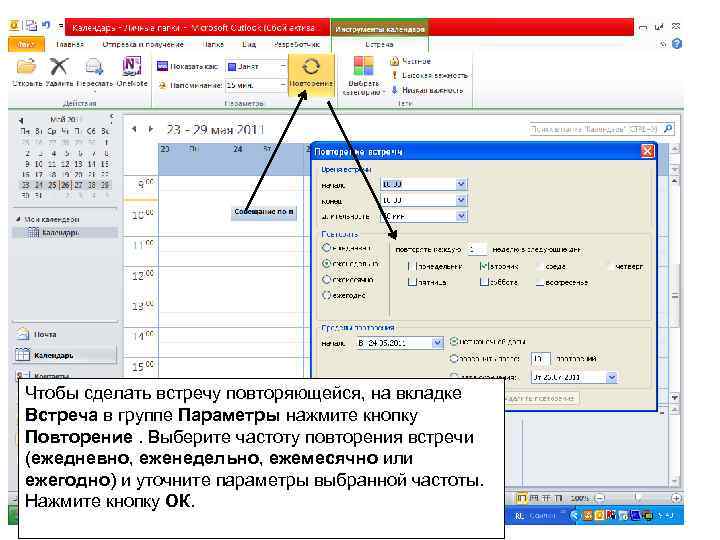This screenshot has width=720, height=540.
Task: Set Высокая важность for the meeting
Action: point(429,75)
